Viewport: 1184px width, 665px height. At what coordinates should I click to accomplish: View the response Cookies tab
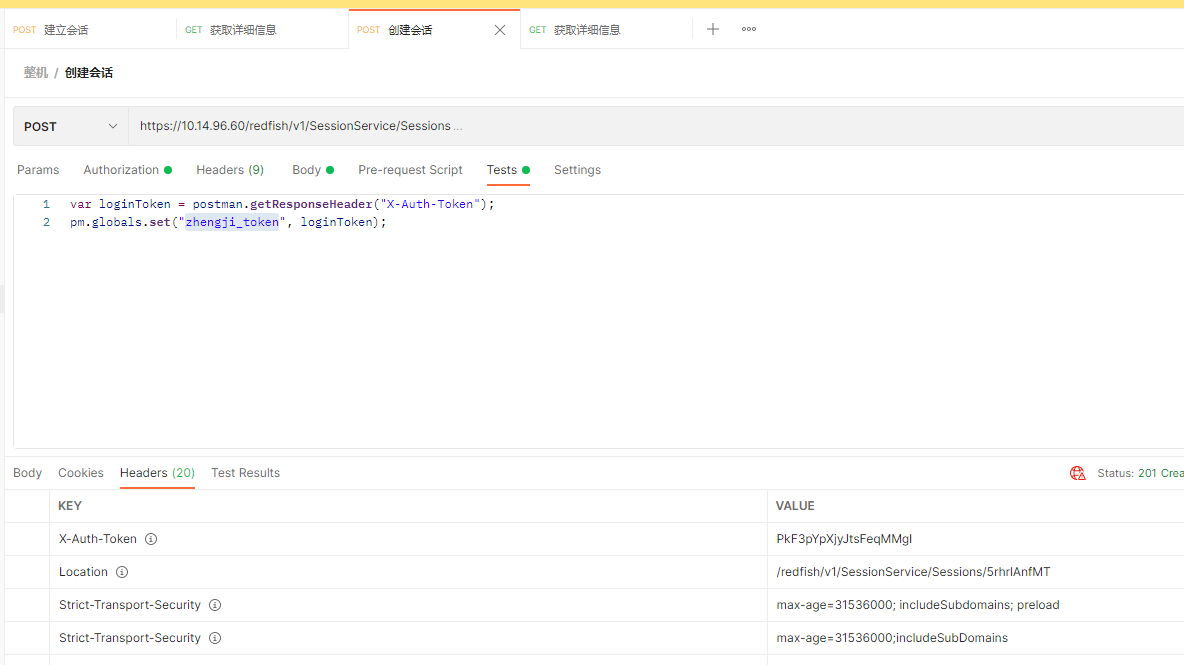[80, 472]
